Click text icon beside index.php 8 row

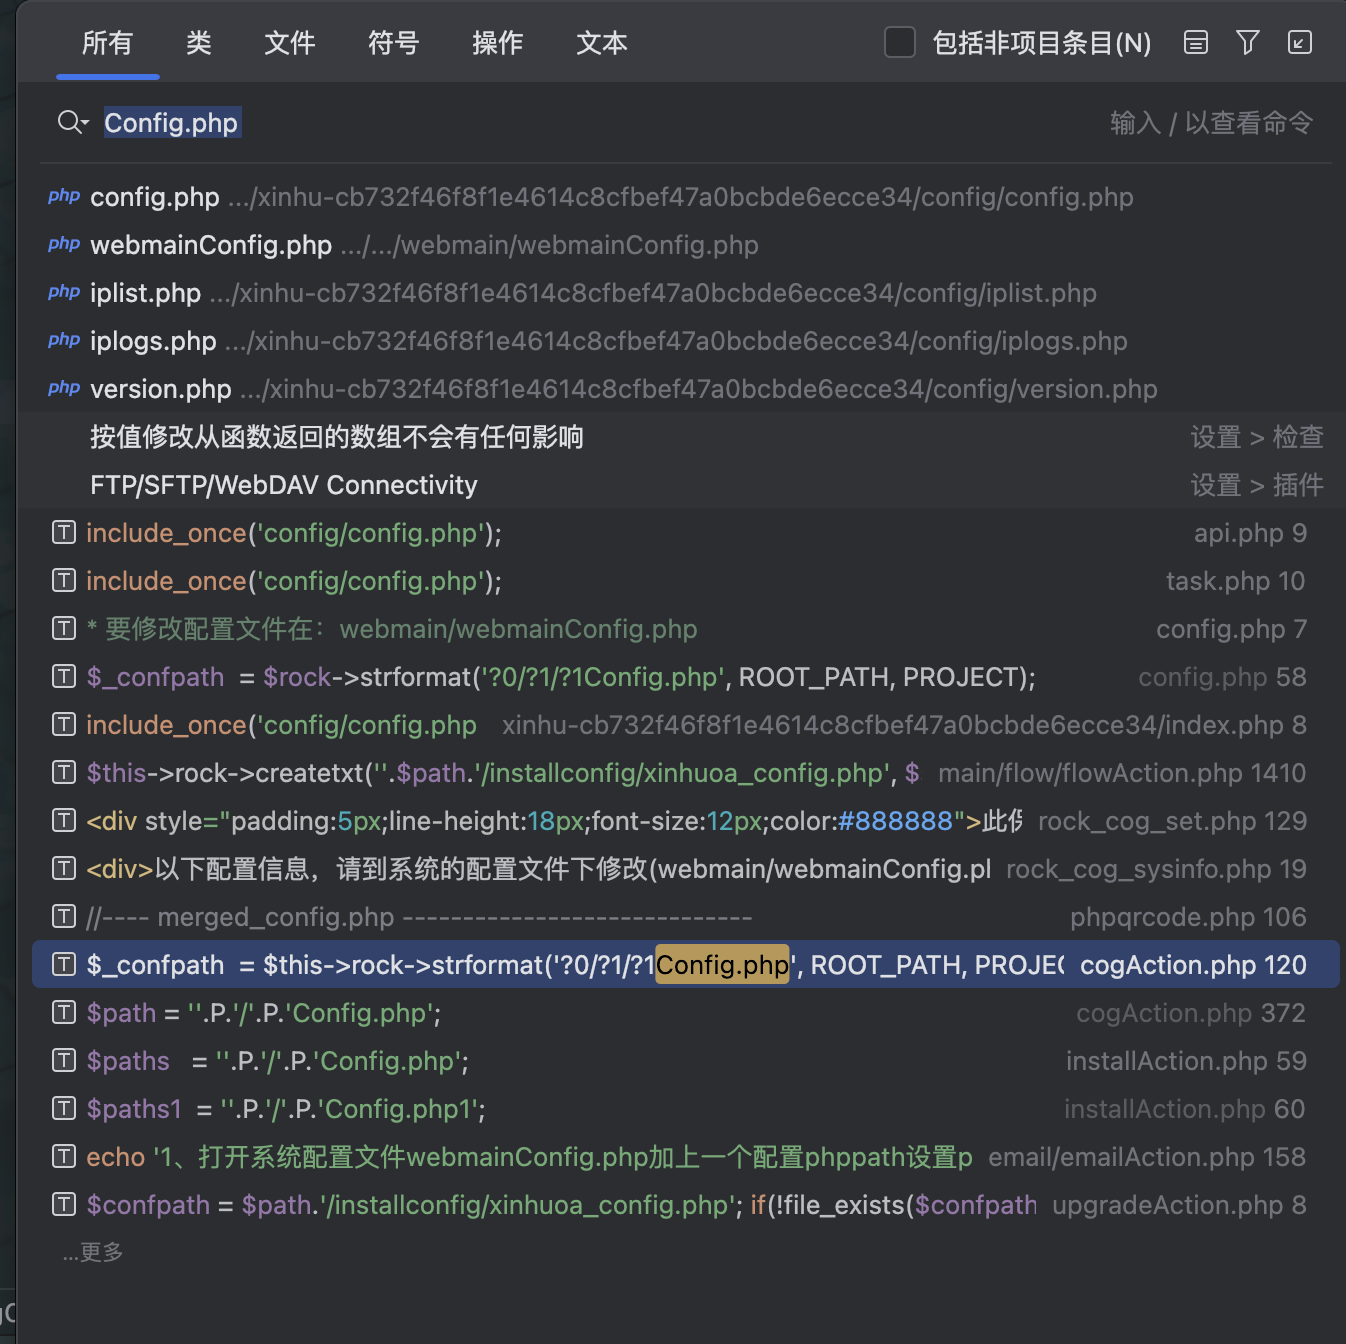(64, 724)
